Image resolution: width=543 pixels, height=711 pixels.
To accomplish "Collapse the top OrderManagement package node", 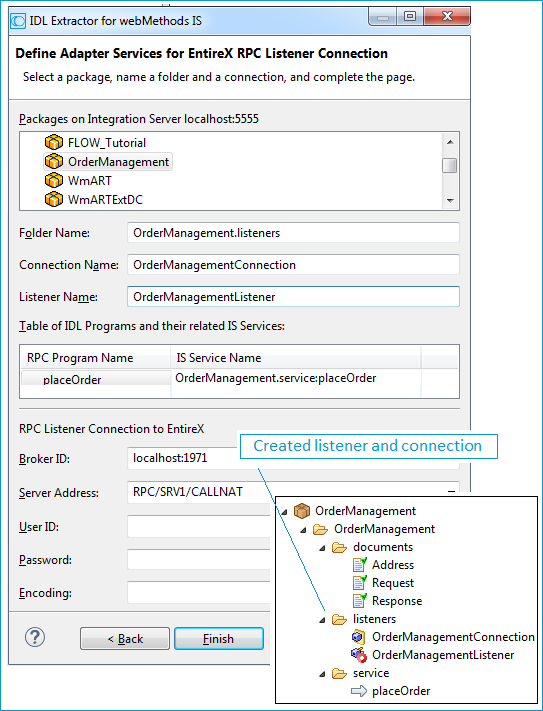I will pyautogui.click(x=285, y=512).
